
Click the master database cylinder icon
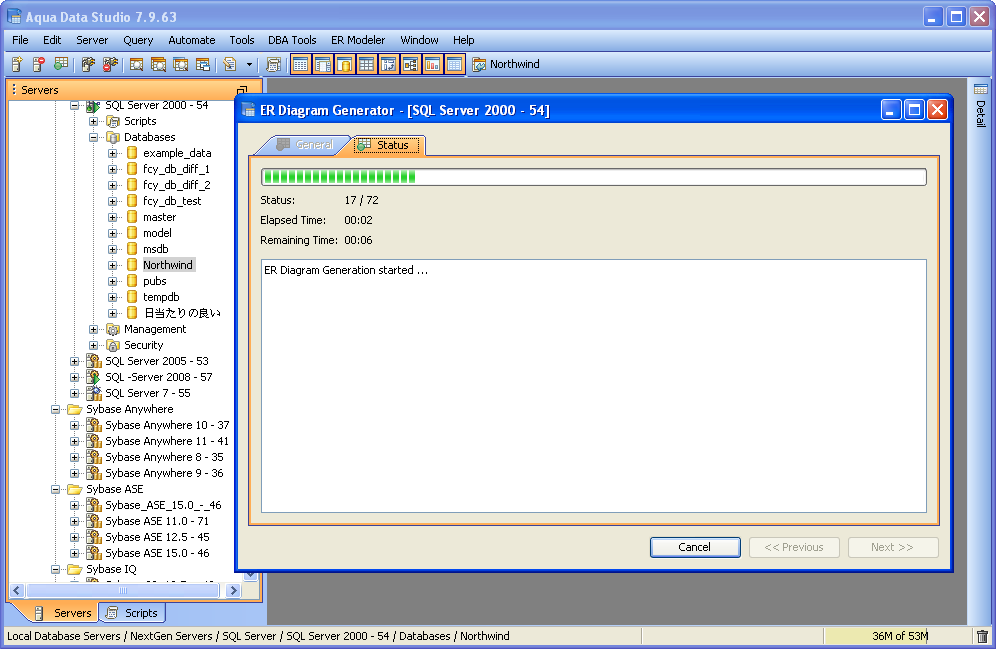(132, 217)
